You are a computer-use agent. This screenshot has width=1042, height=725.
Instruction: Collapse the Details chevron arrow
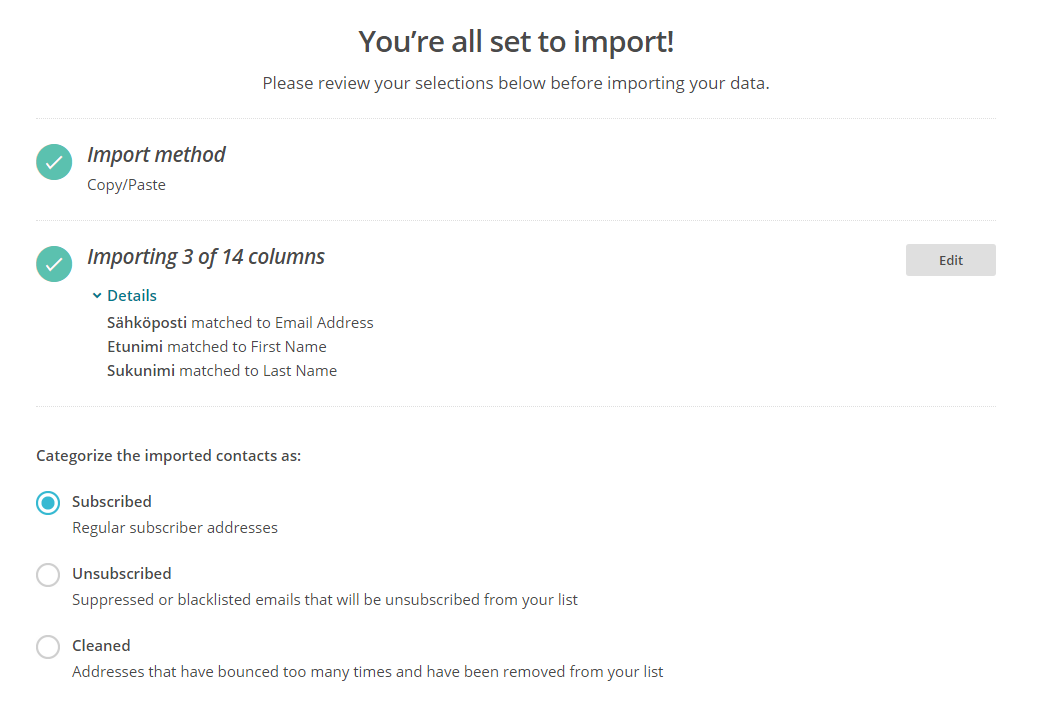click(97, 296)
